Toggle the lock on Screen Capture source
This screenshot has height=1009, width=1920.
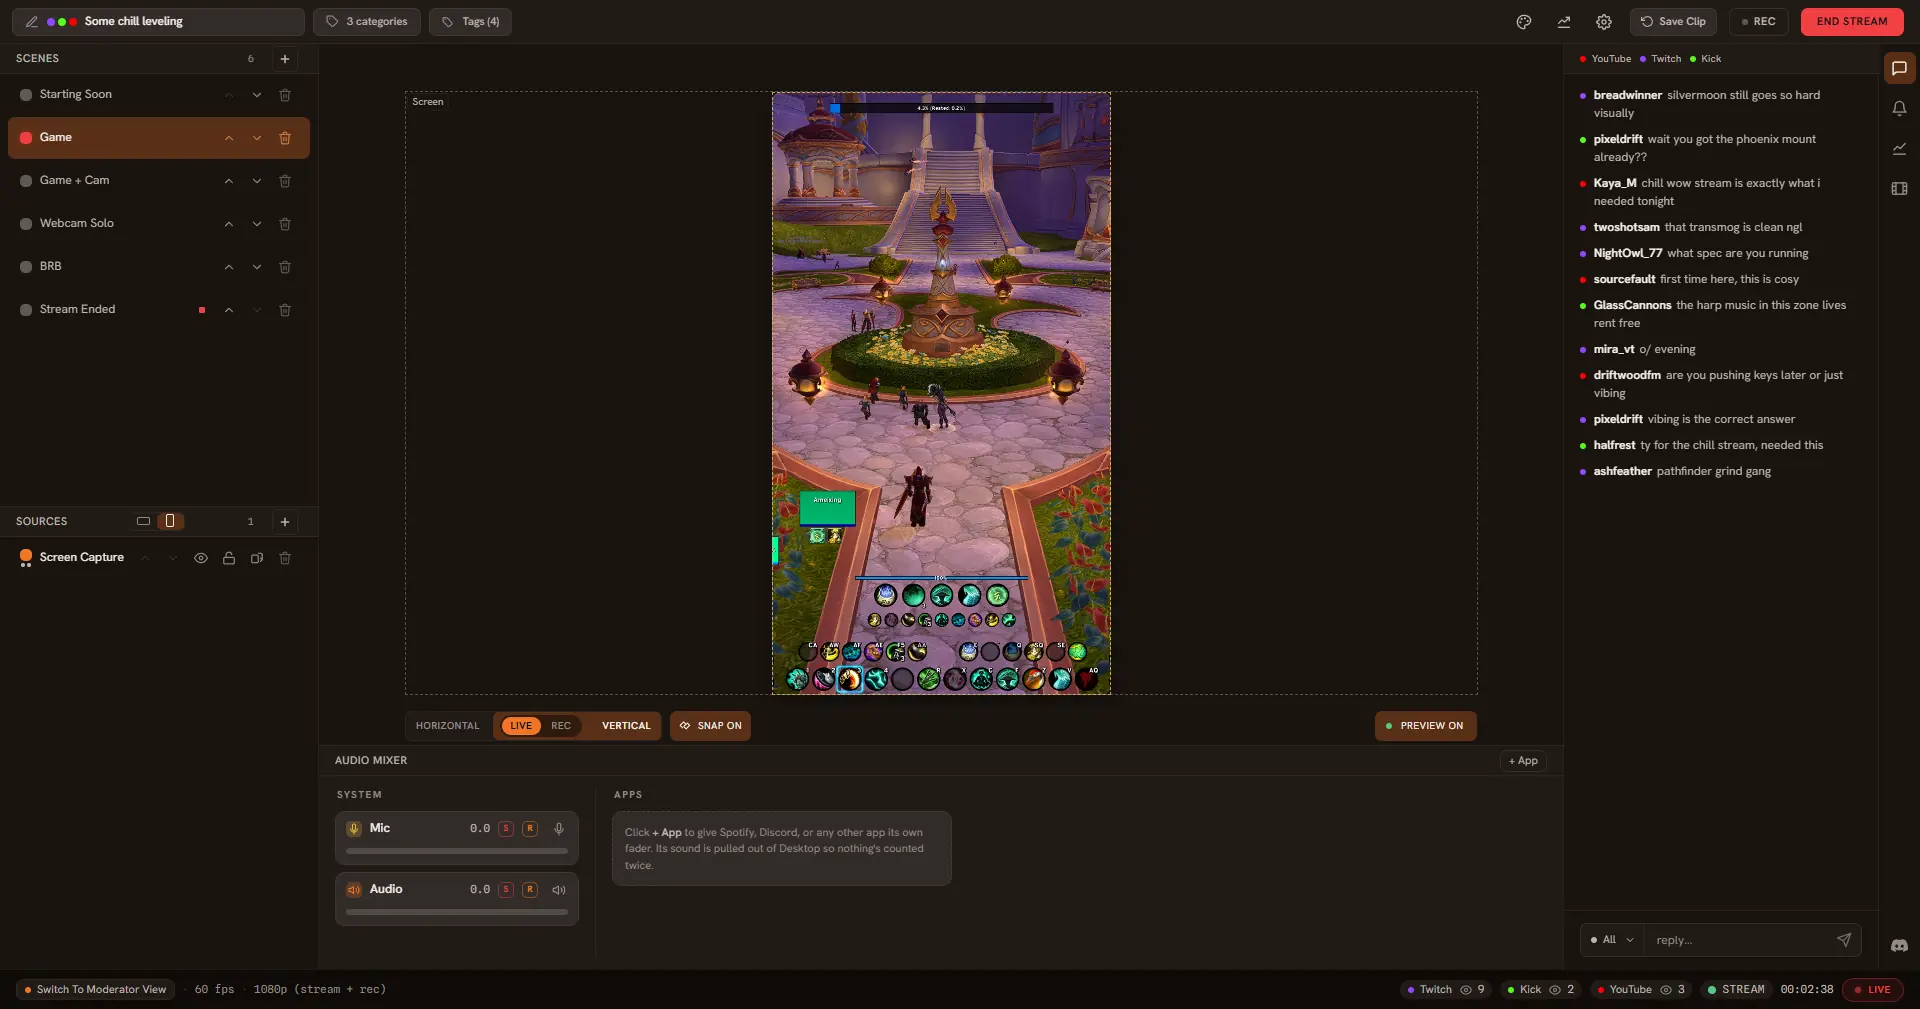(x=229, y=558)
